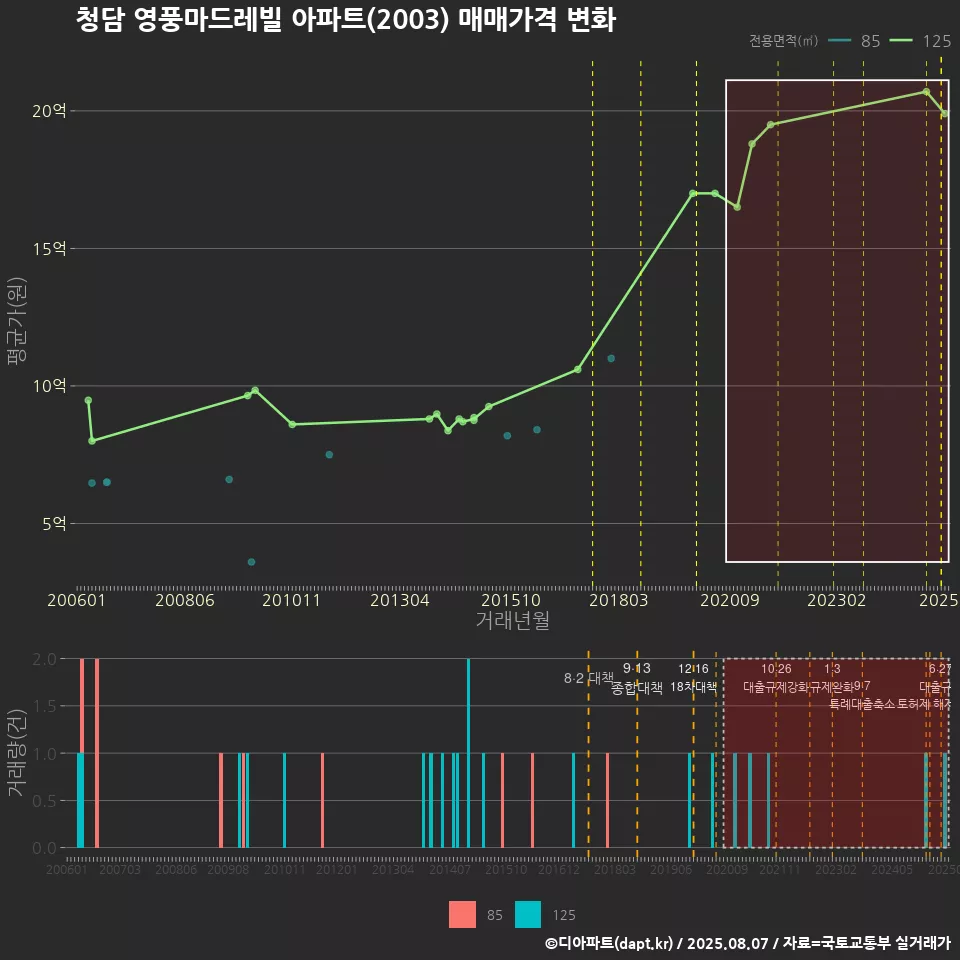Click the 10억 y-axis label
This screenshot has height=960, width=960.
49,386
